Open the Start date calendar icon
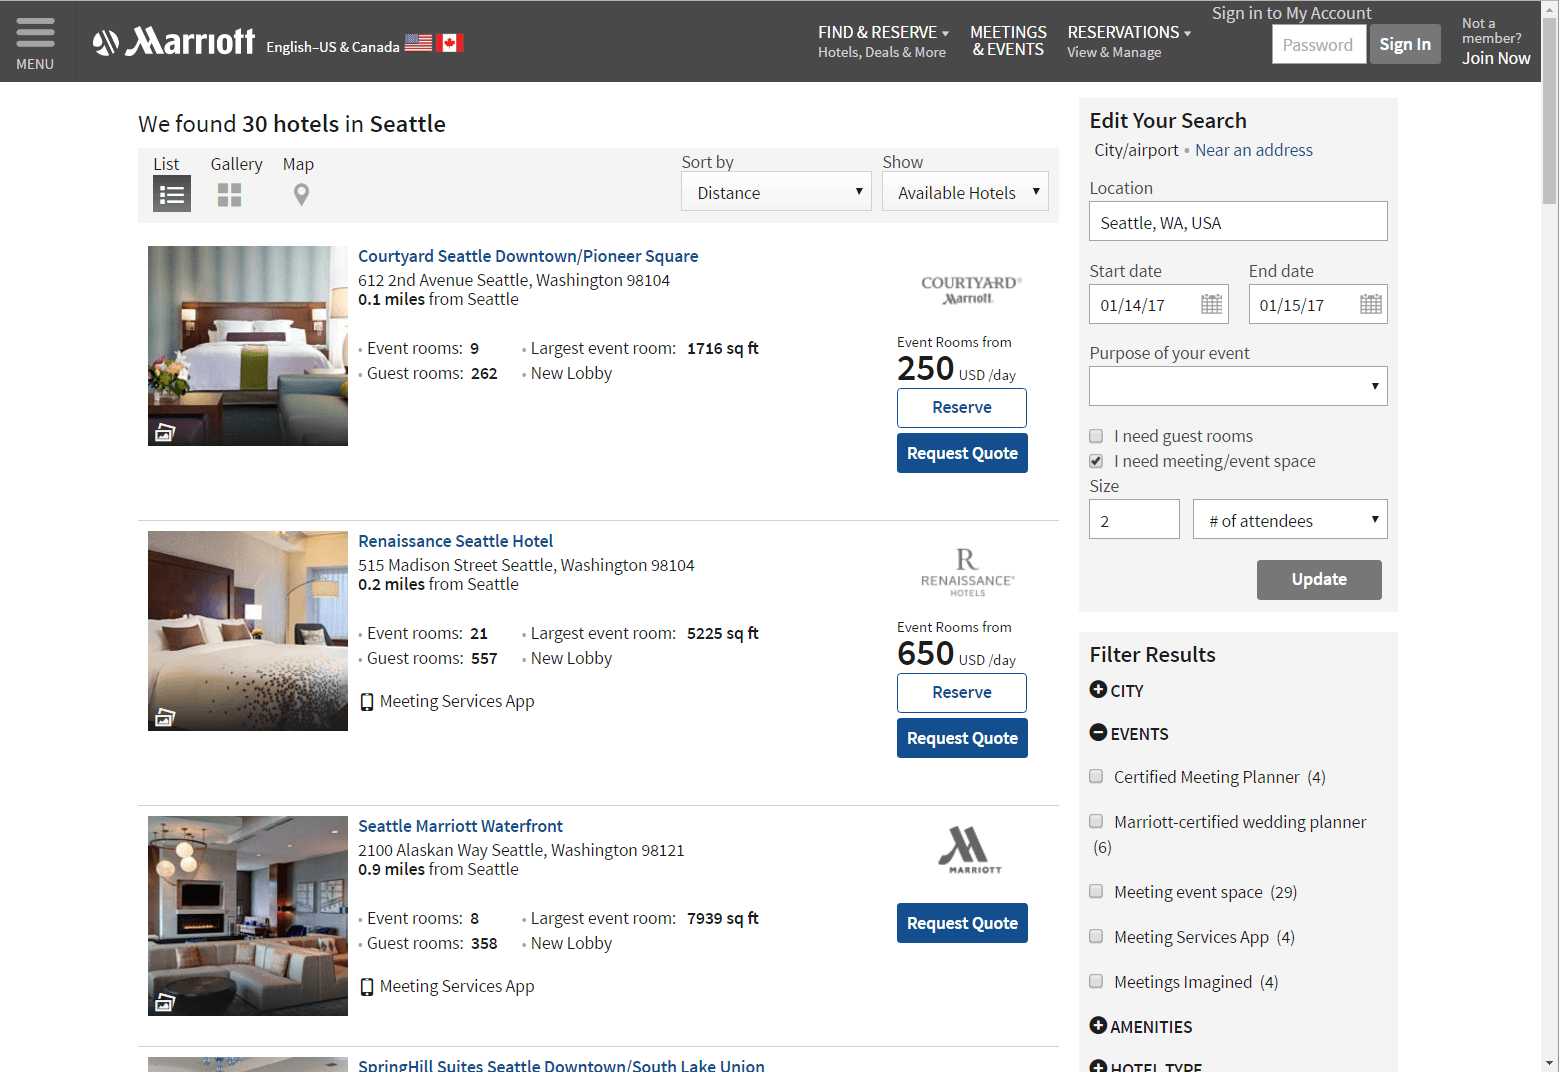 1211,305
